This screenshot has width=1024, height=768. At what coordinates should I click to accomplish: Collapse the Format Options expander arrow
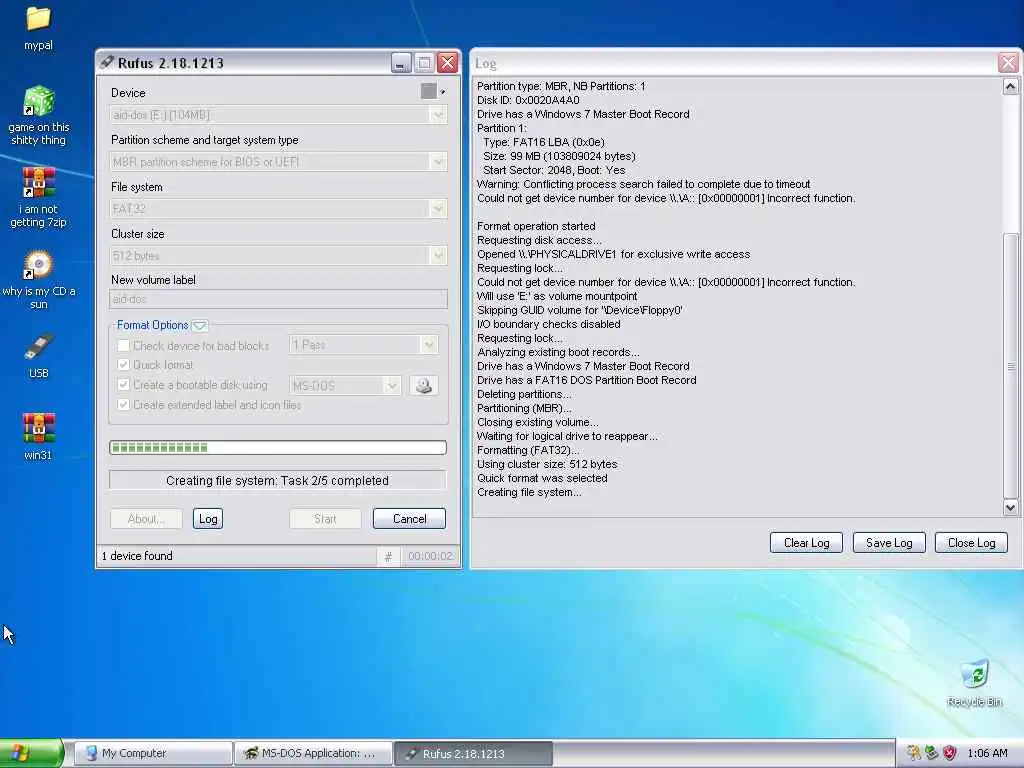(x=200, y=325)
